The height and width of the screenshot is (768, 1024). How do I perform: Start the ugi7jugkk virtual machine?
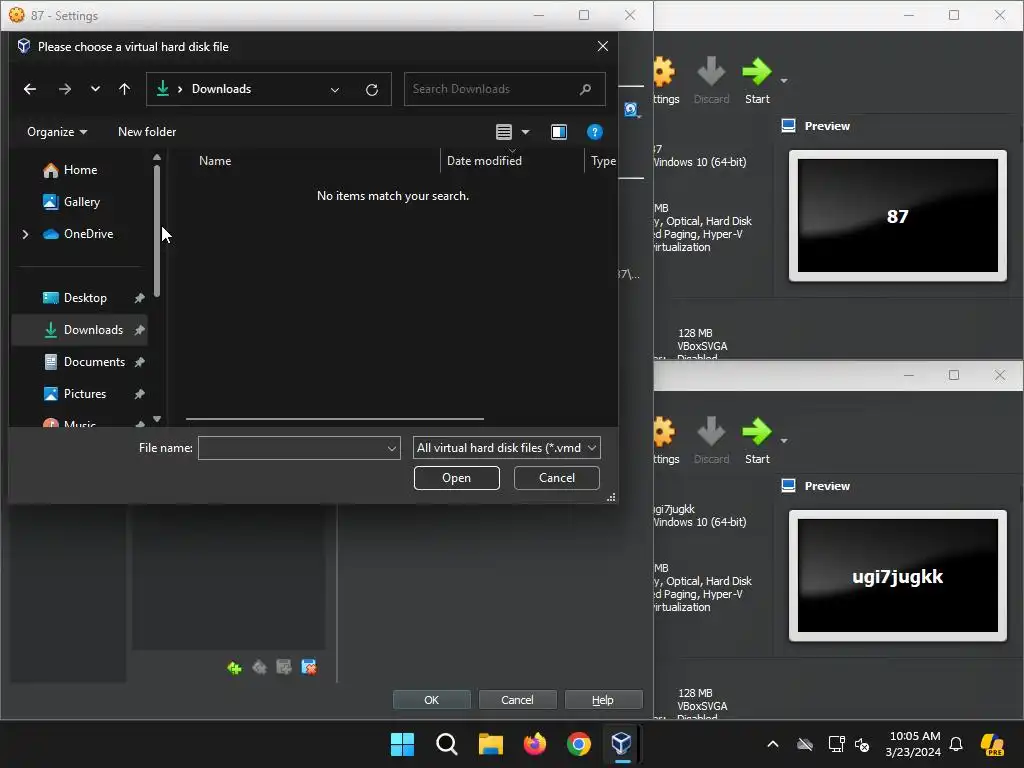(757, 441)
